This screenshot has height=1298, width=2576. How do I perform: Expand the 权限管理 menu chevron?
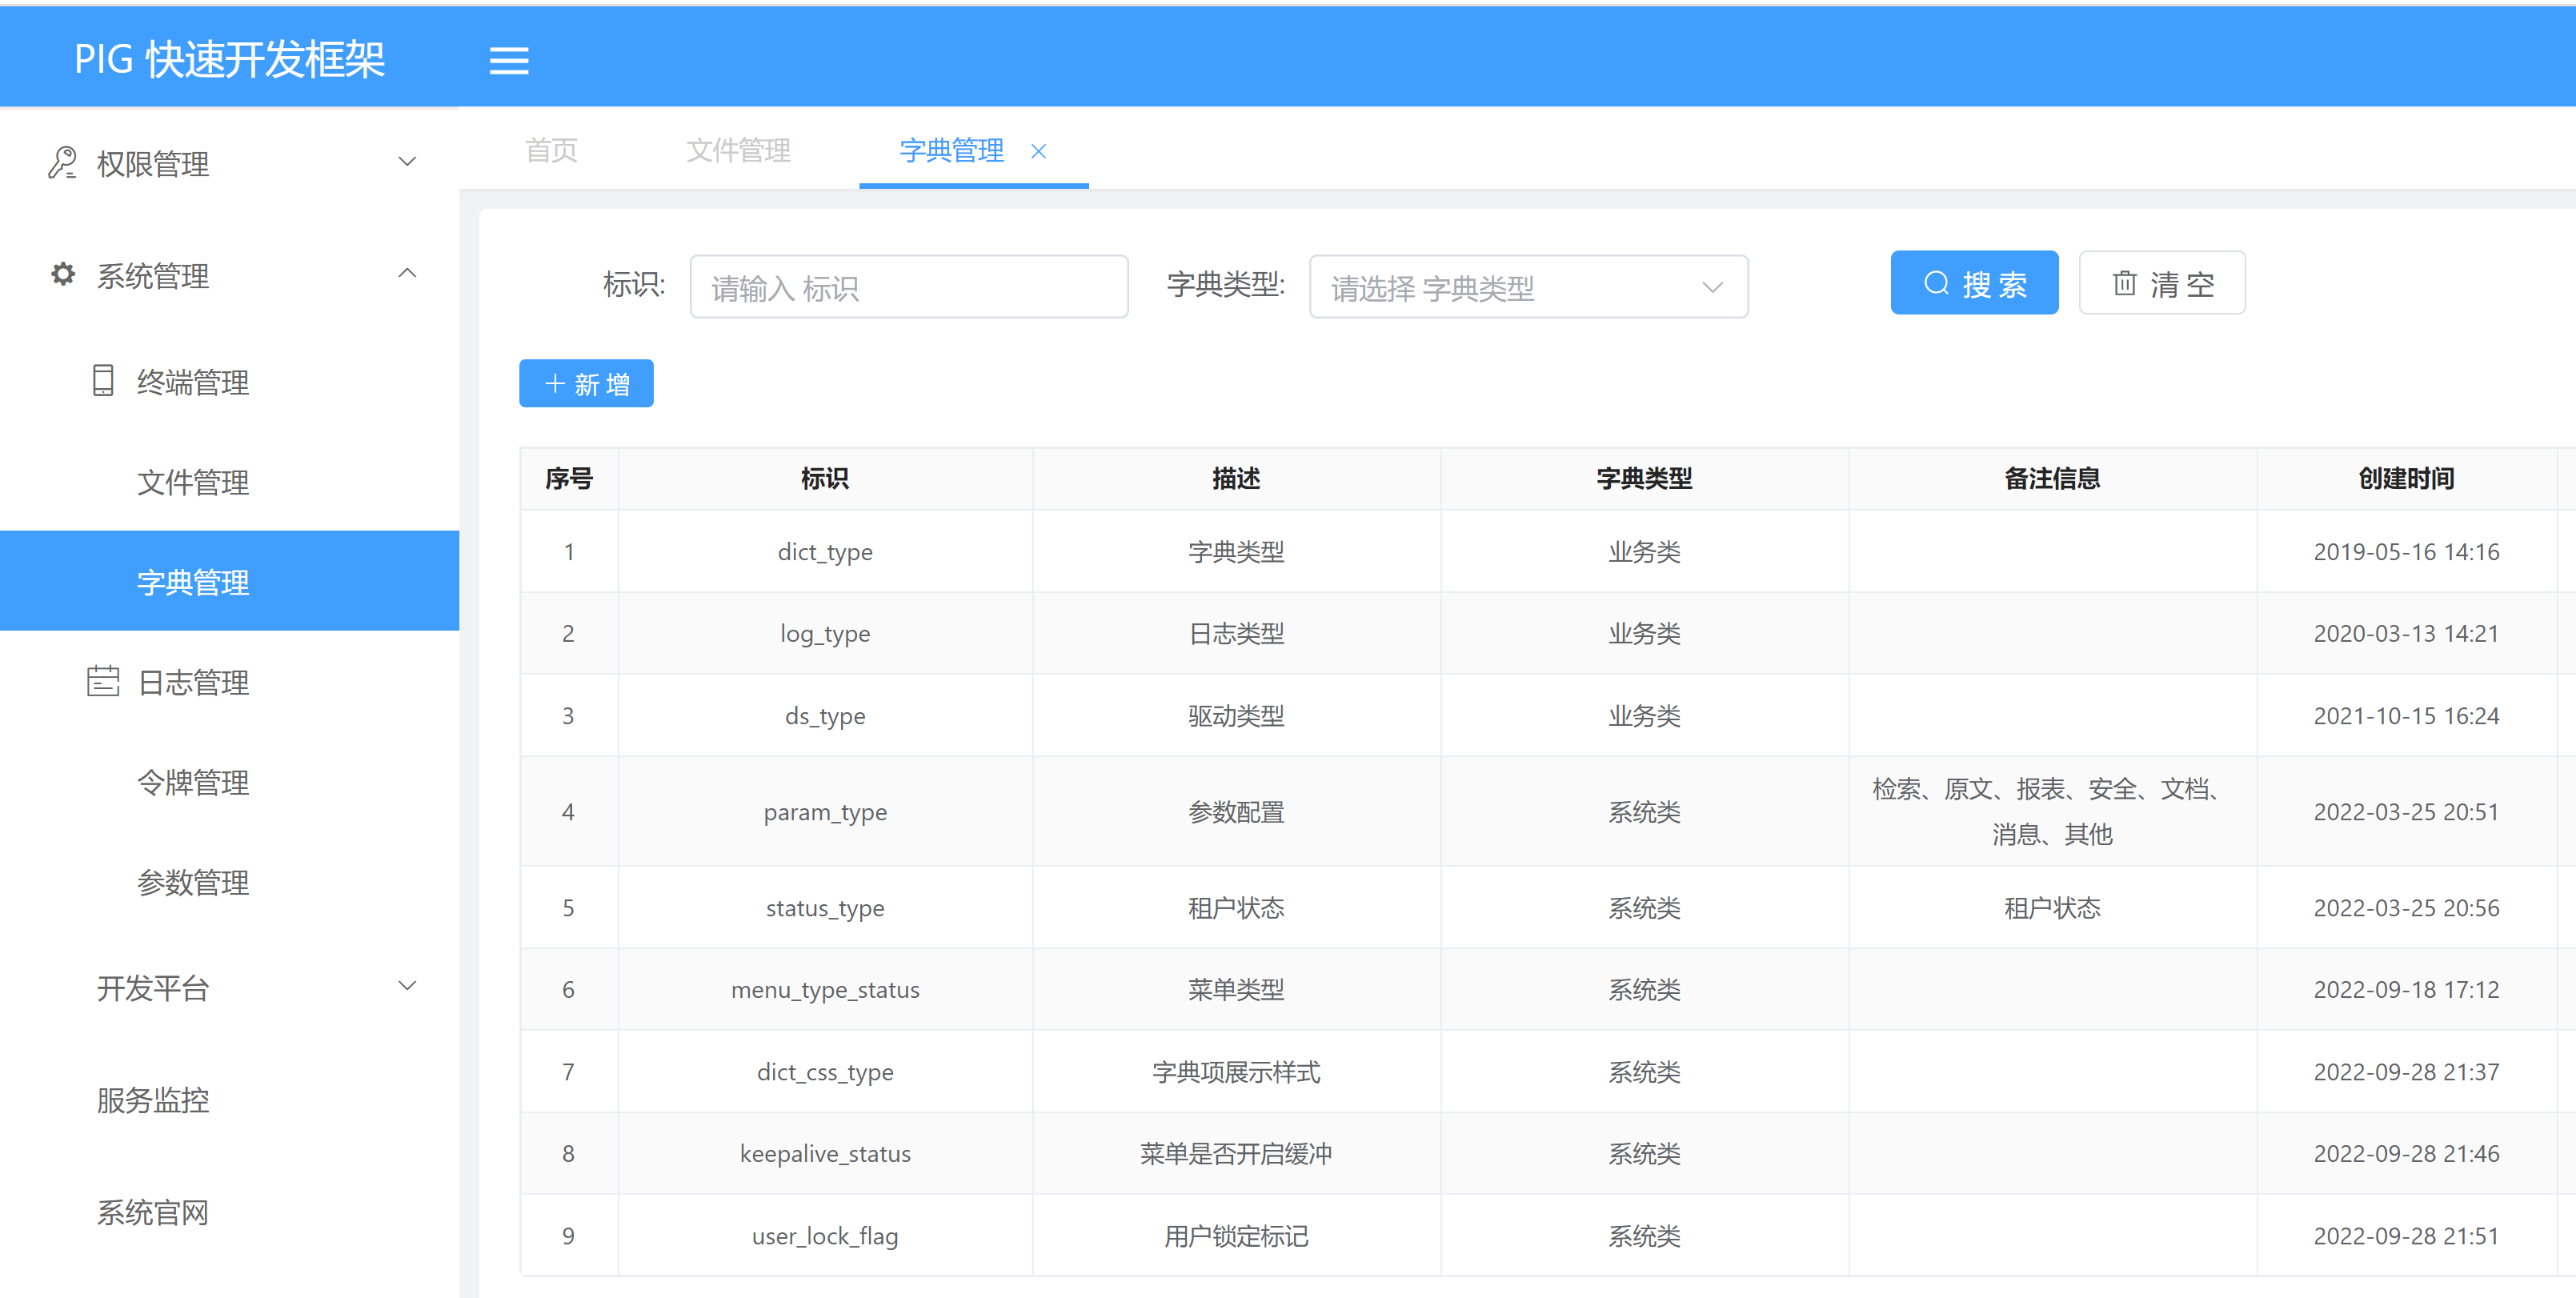click(407, 162)
